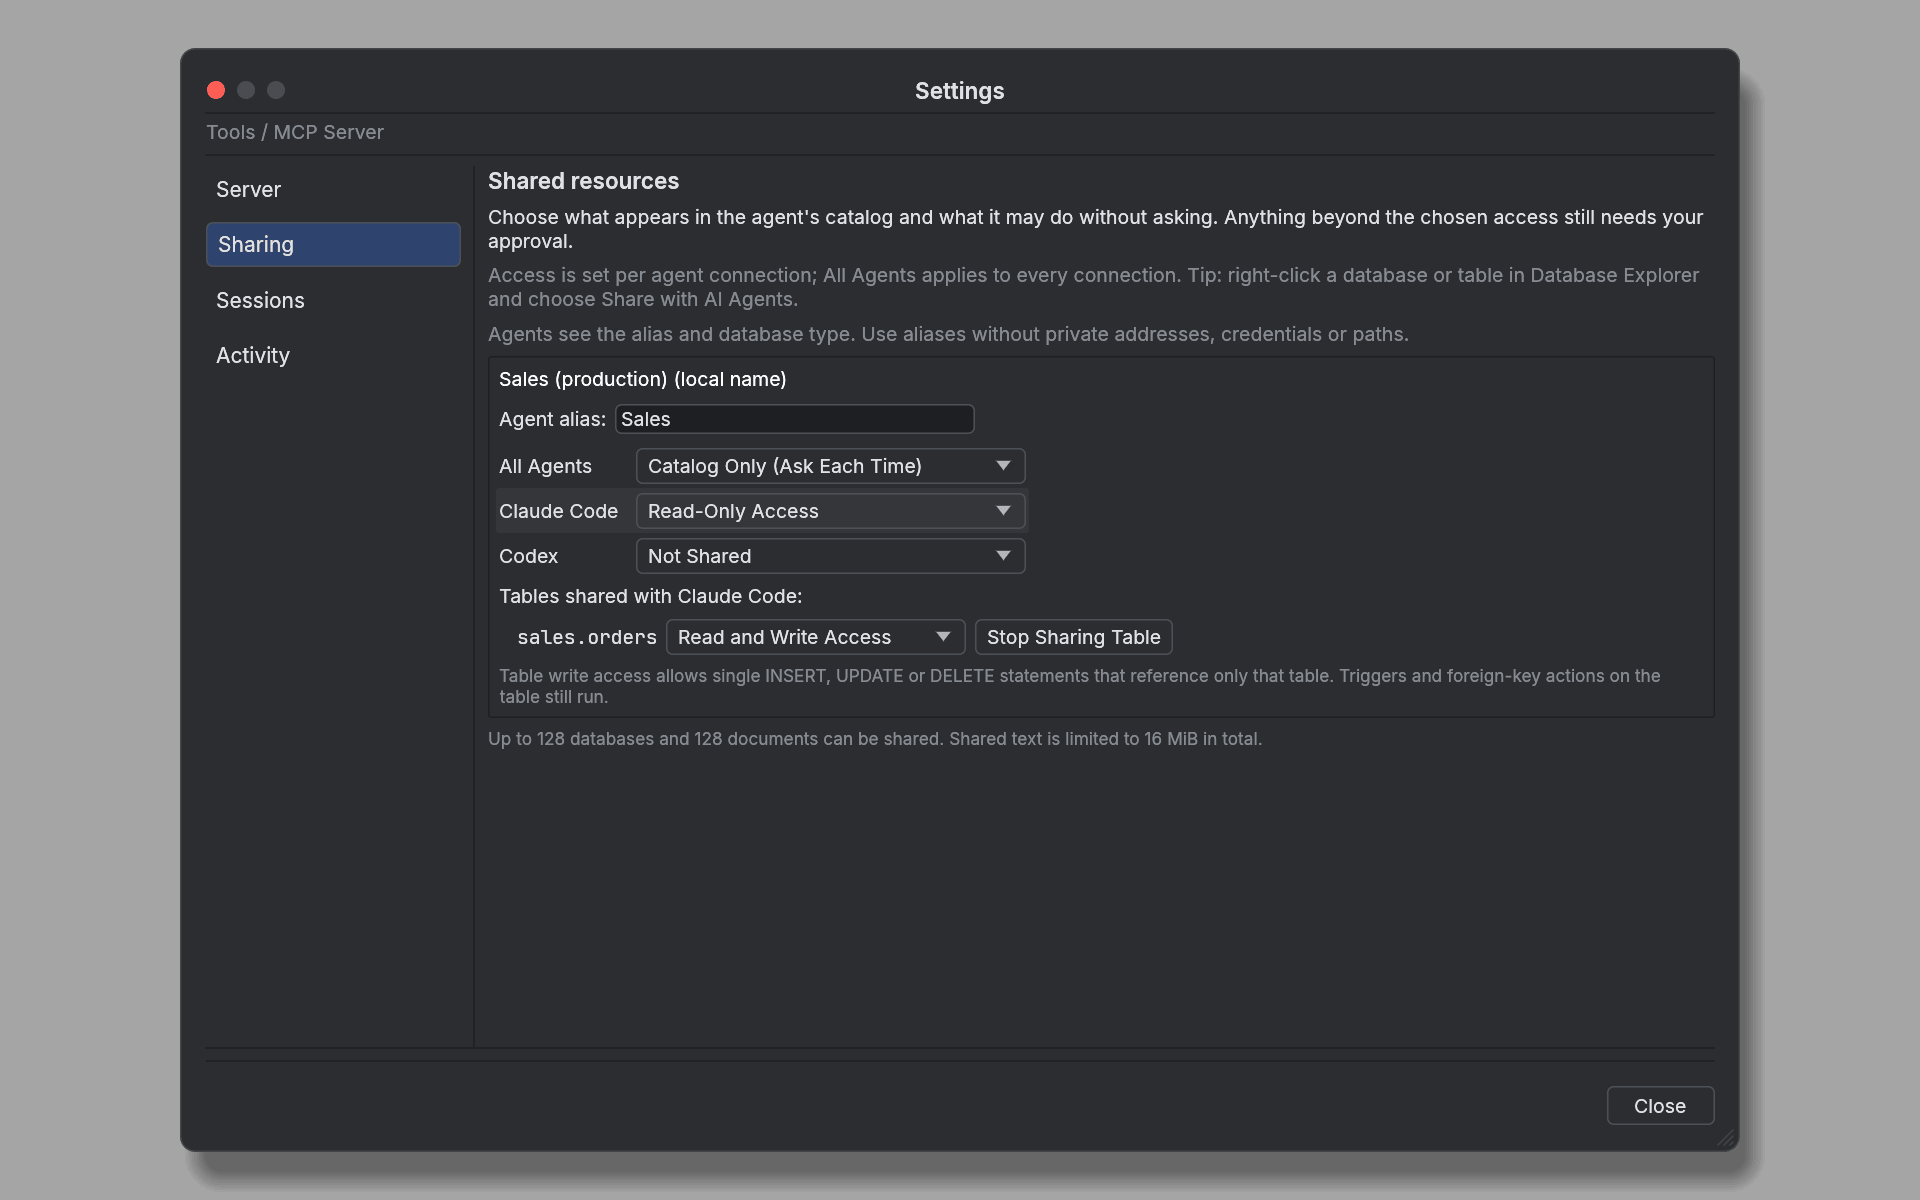
Task: Click the All Agents row label
Action: tap(545, 466)
